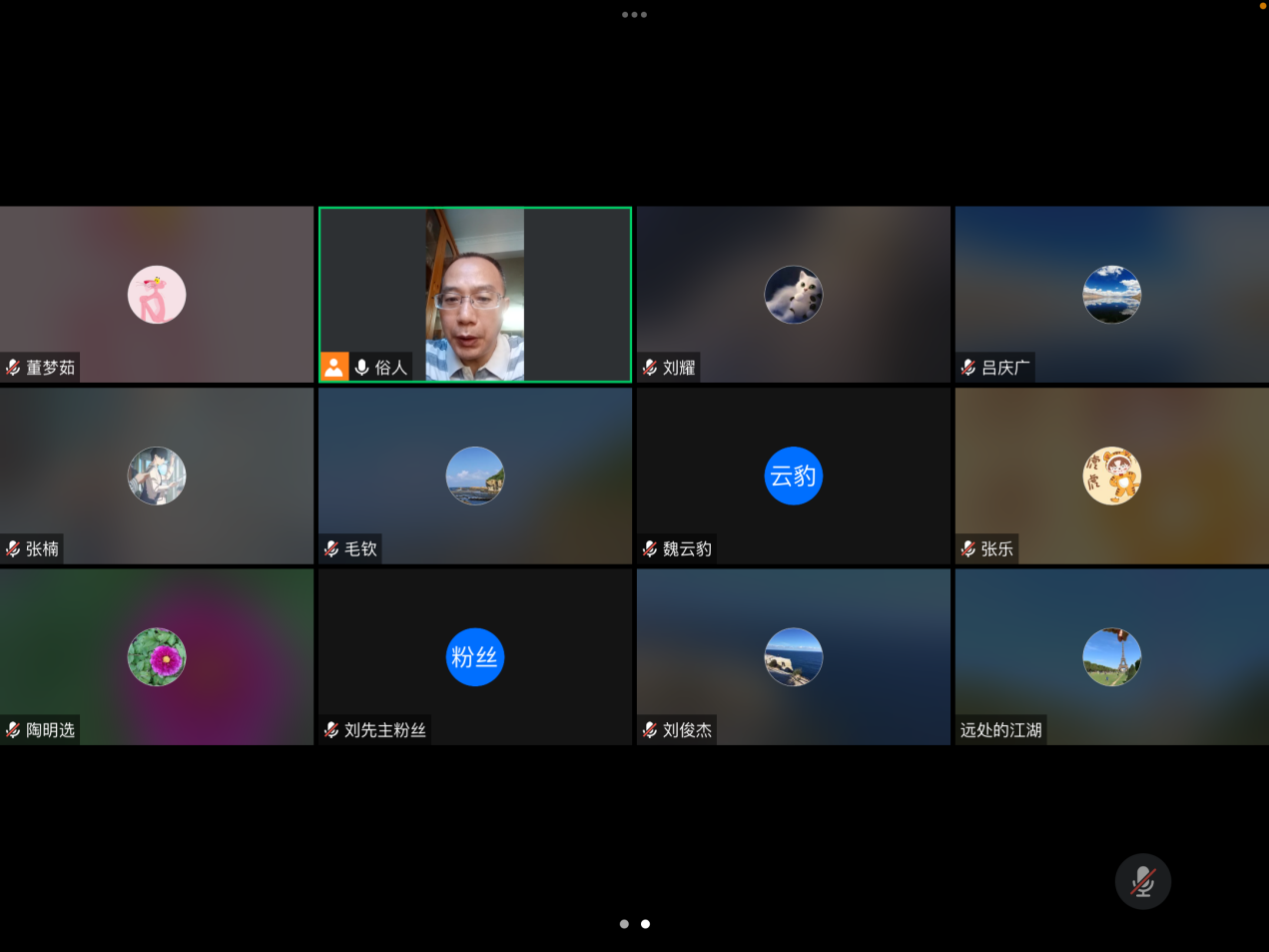This screenshot has height=952, width=1269.
Task: Click the pink flower avatar of 陶明选
Action: pyautogui.click(x=157, y=657)
